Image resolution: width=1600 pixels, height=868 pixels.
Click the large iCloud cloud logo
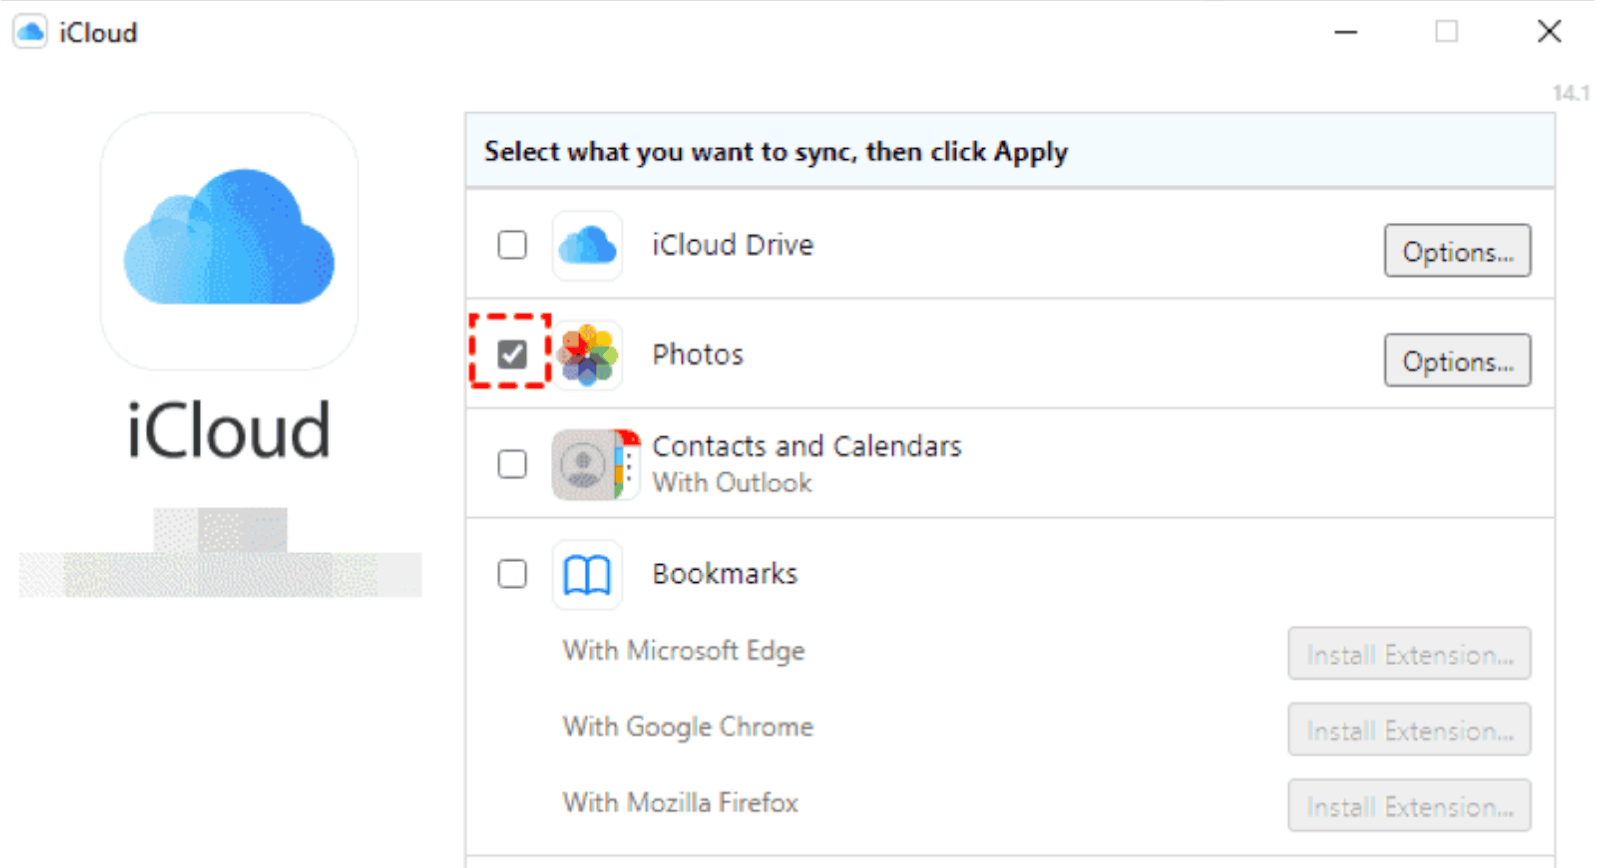(229, 240)
